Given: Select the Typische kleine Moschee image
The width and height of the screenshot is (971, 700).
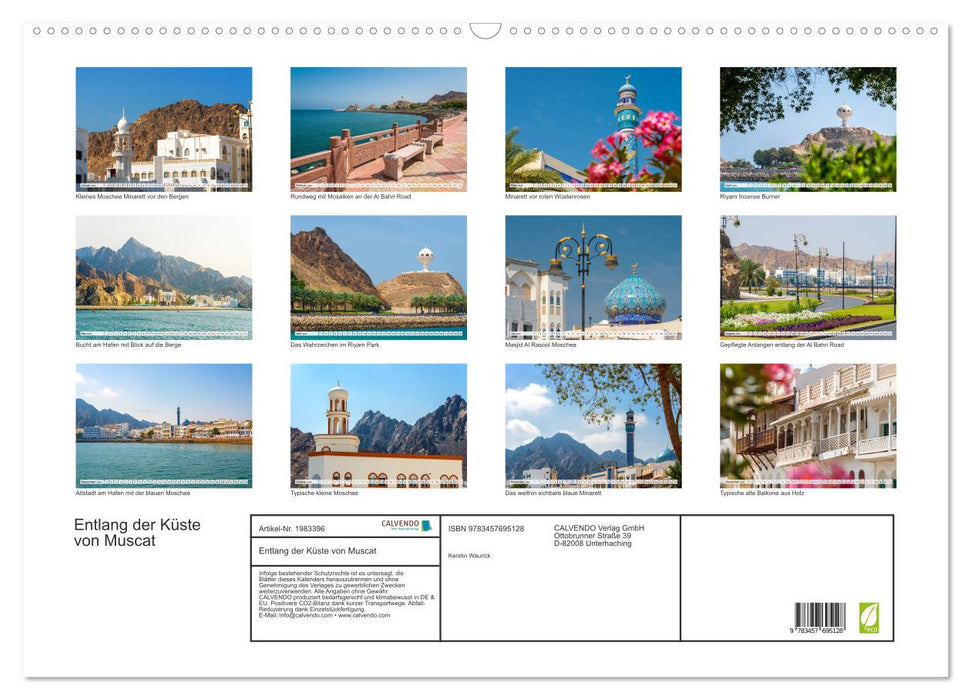Looking at the screenshot, I should [x=378, y=425].
